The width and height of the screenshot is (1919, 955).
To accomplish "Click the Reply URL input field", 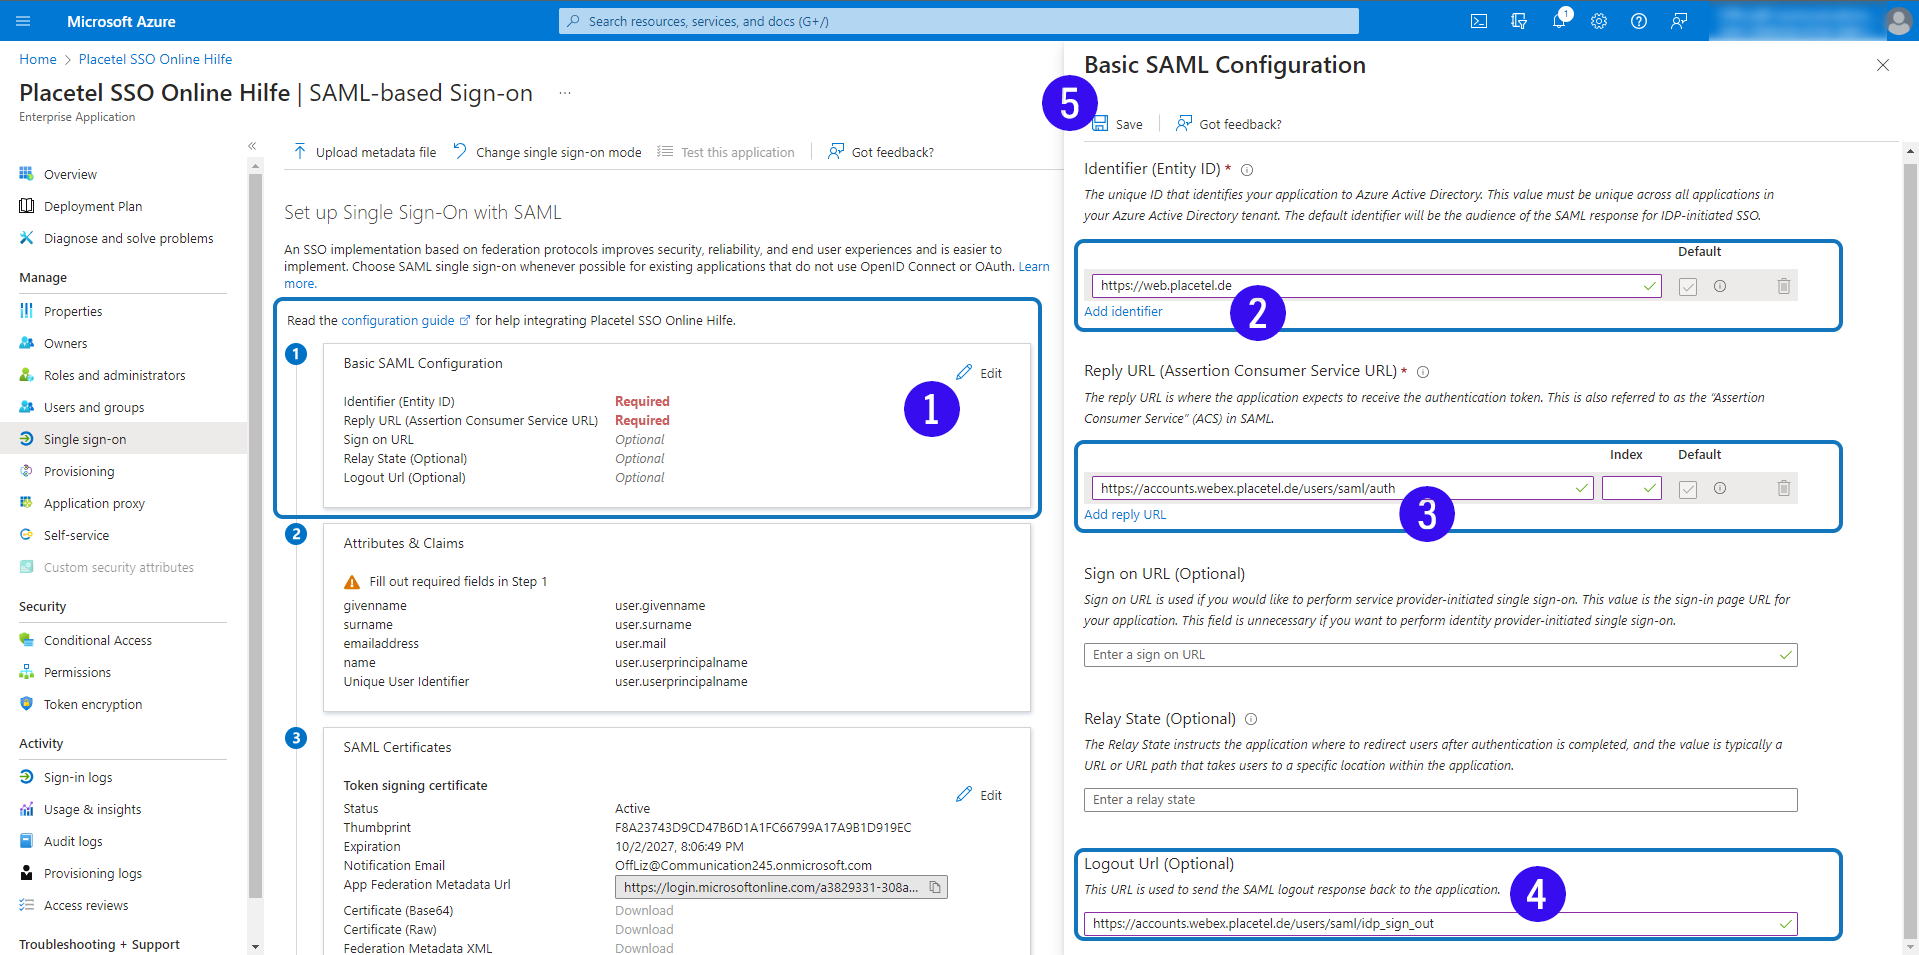I will [1342, 488].
